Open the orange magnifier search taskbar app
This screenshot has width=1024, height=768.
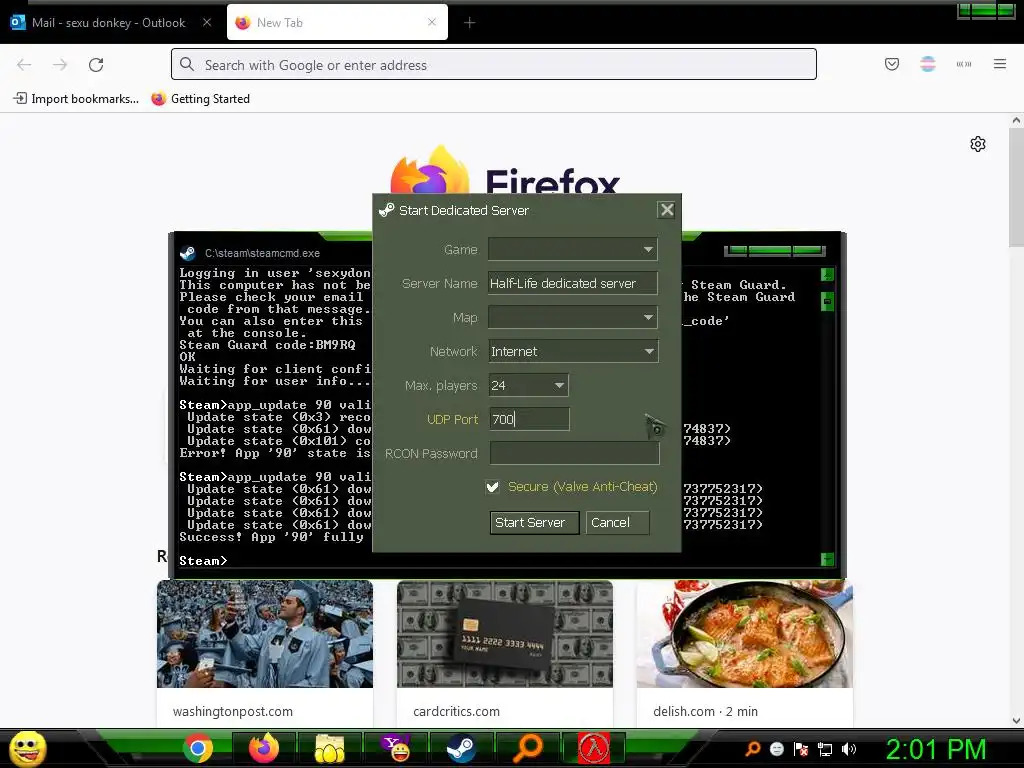(x=528, y=748)
